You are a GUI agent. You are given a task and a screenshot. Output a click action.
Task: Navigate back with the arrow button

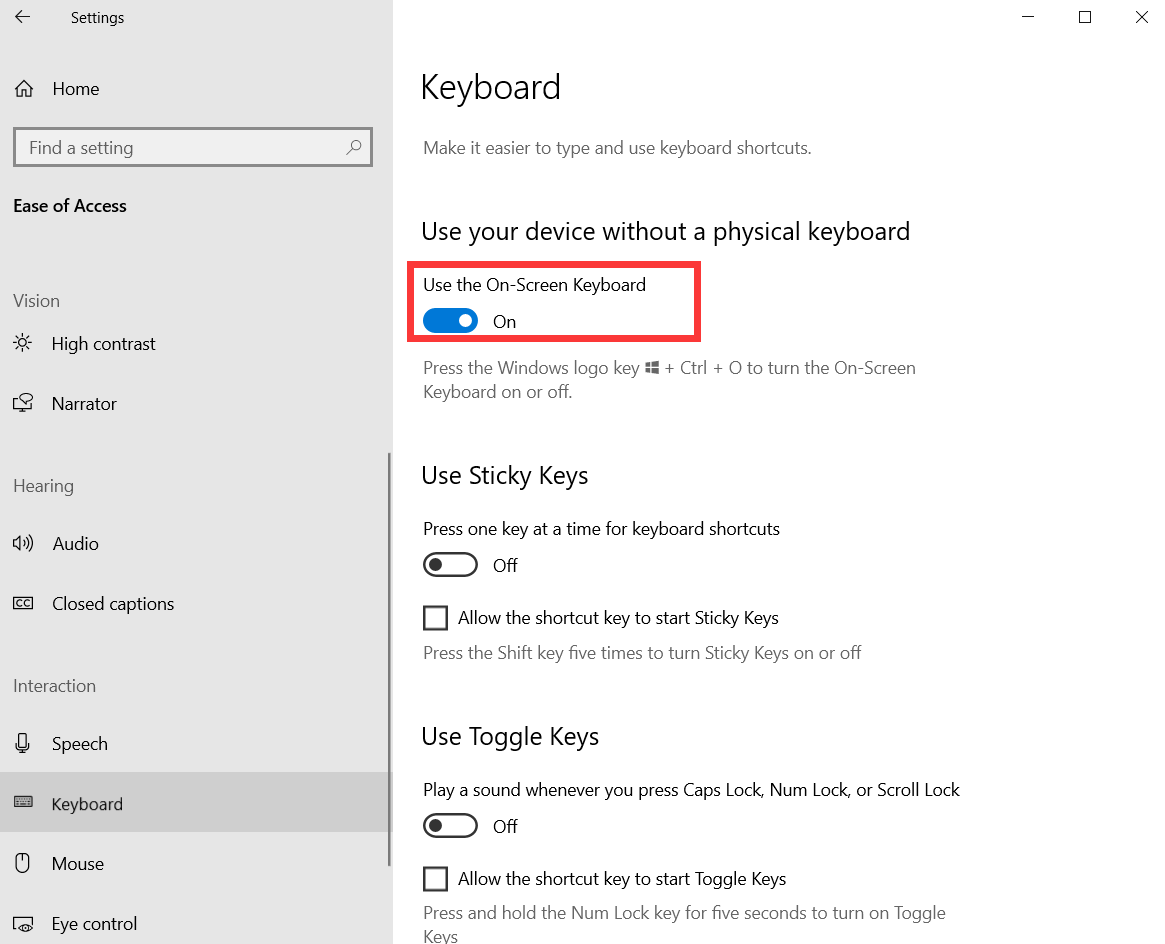[22, 16]
